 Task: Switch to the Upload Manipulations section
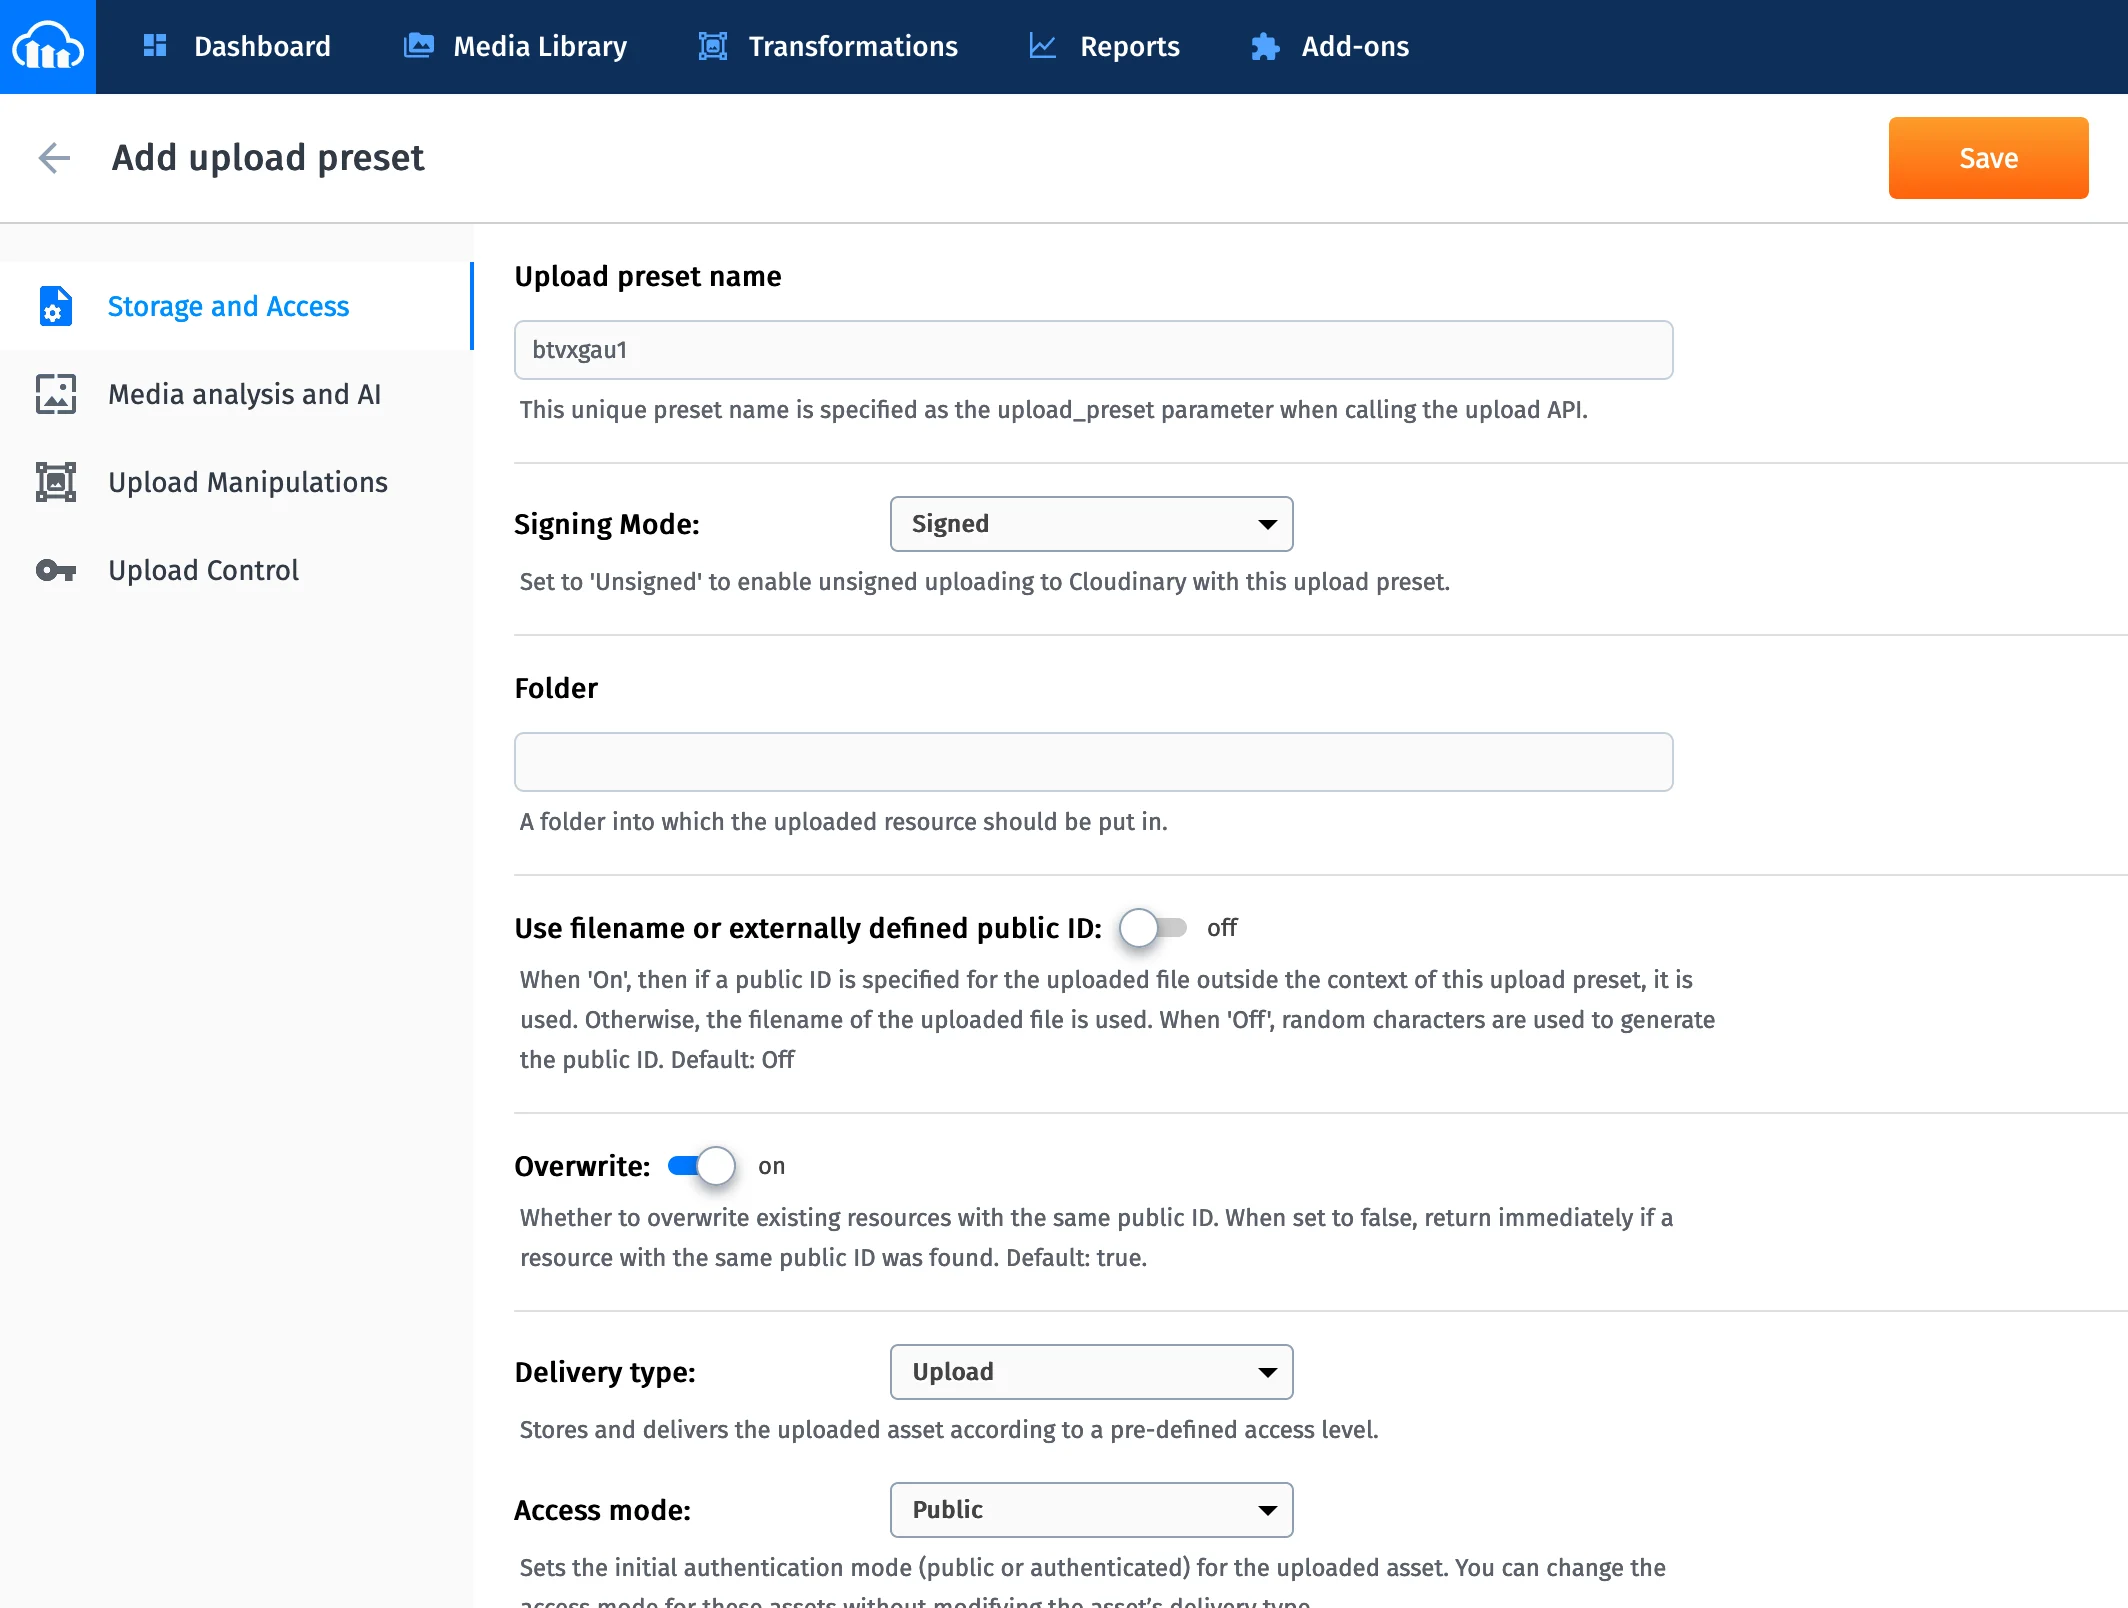pos(247,482)
